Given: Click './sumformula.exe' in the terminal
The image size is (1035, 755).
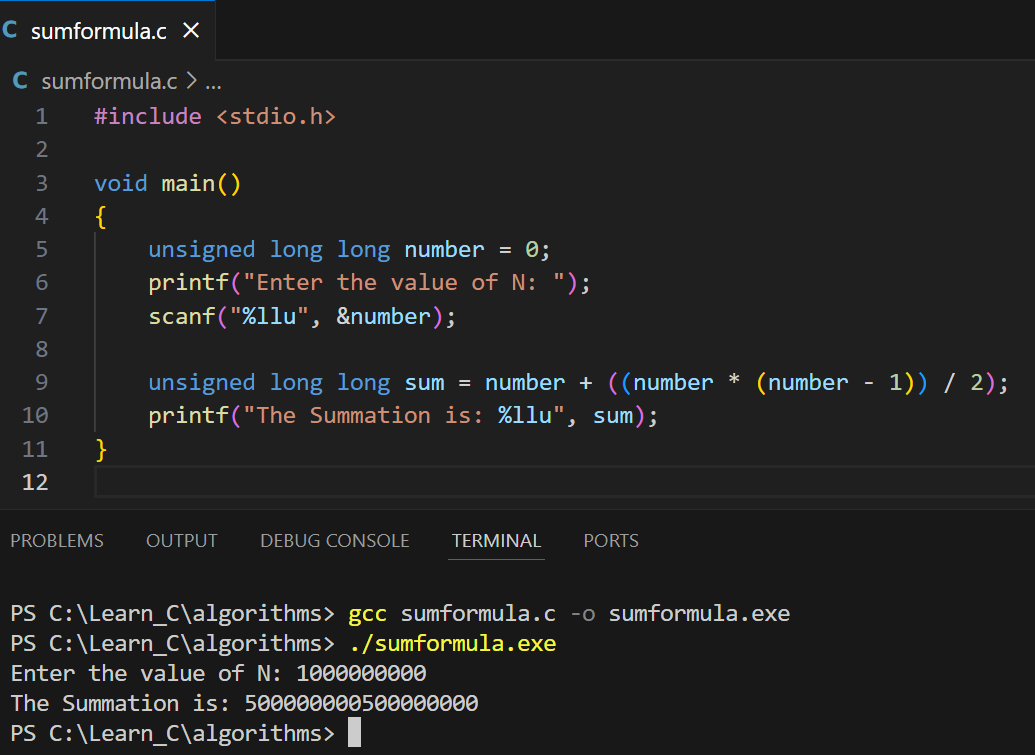Looking at the screenshot, I should point(453,643).
